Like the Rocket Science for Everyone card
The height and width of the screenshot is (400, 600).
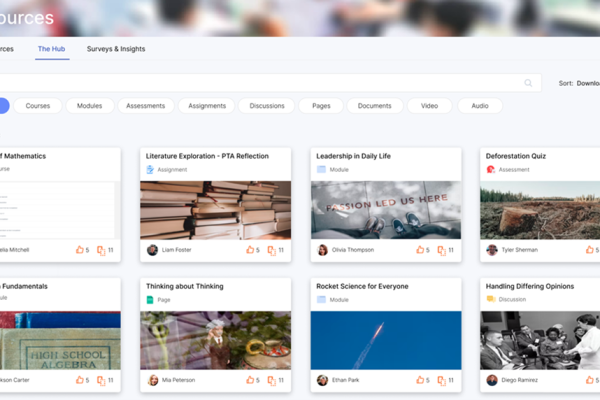pyautogui.click(x=420, y=380)
